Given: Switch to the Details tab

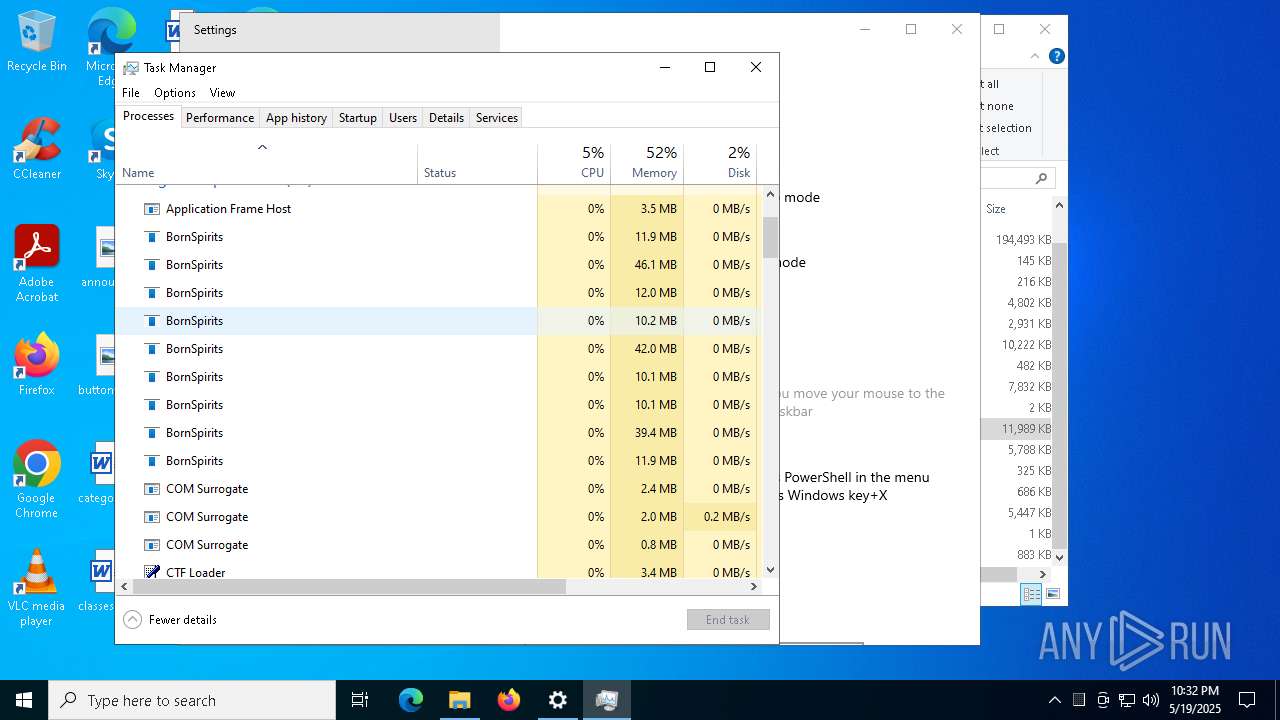Looking at the screenshot, I should click(446, 118).
